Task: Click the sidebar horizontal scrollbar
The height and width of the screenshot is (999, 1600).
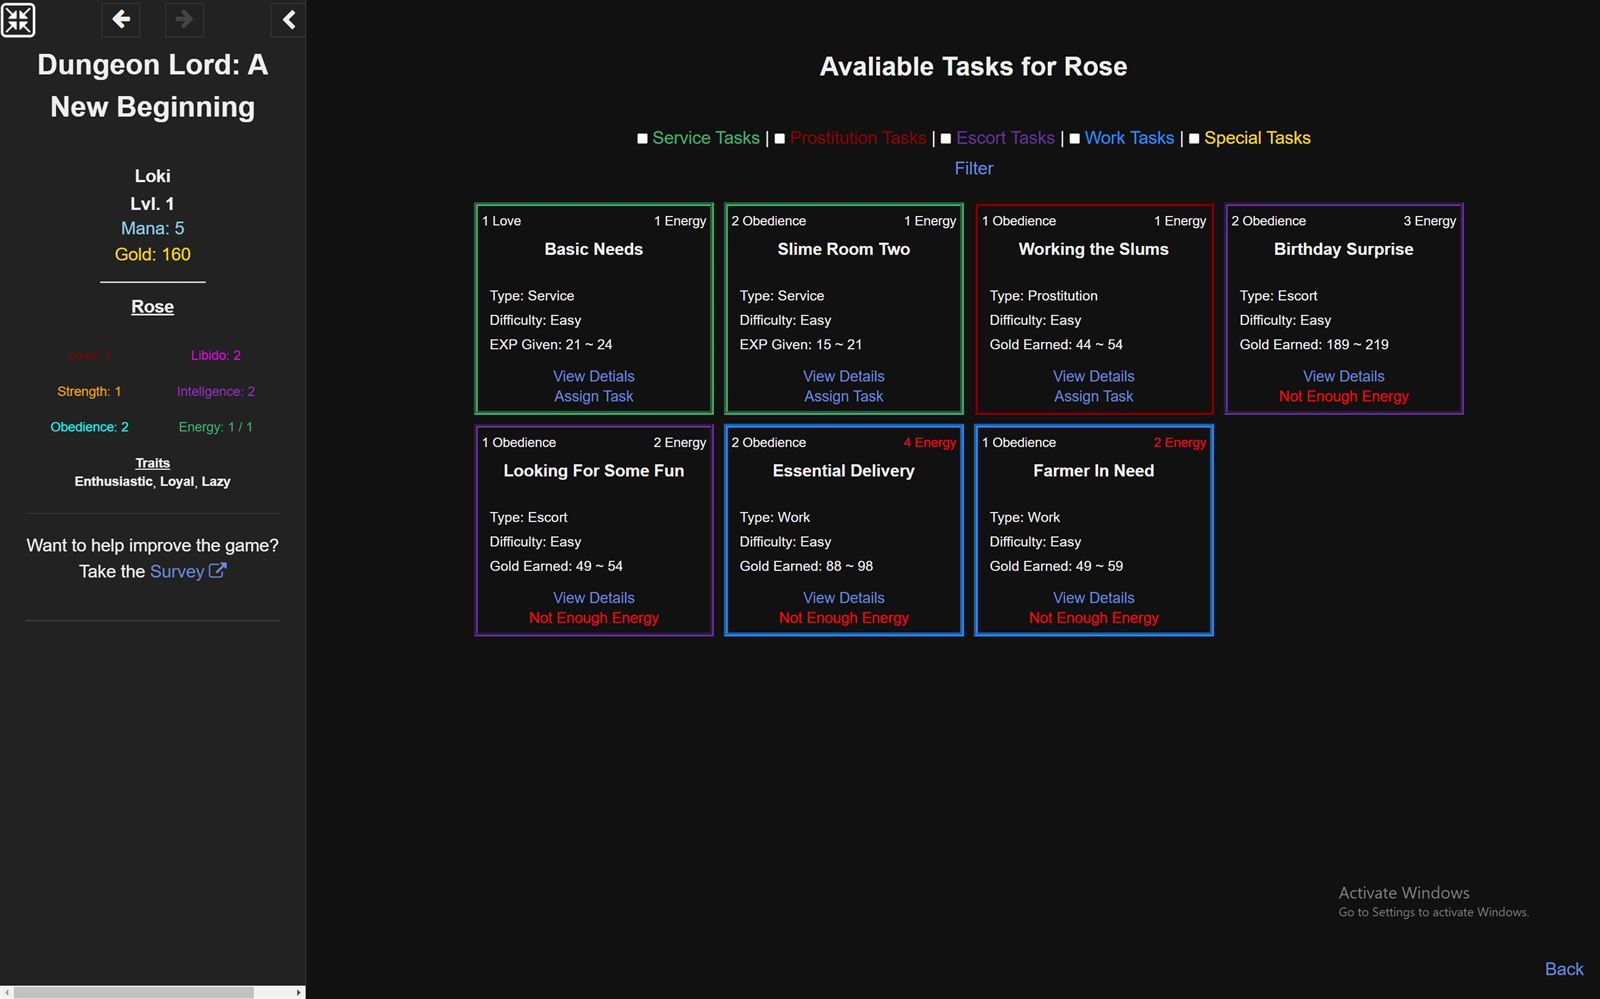Action: tap(135, 992)
